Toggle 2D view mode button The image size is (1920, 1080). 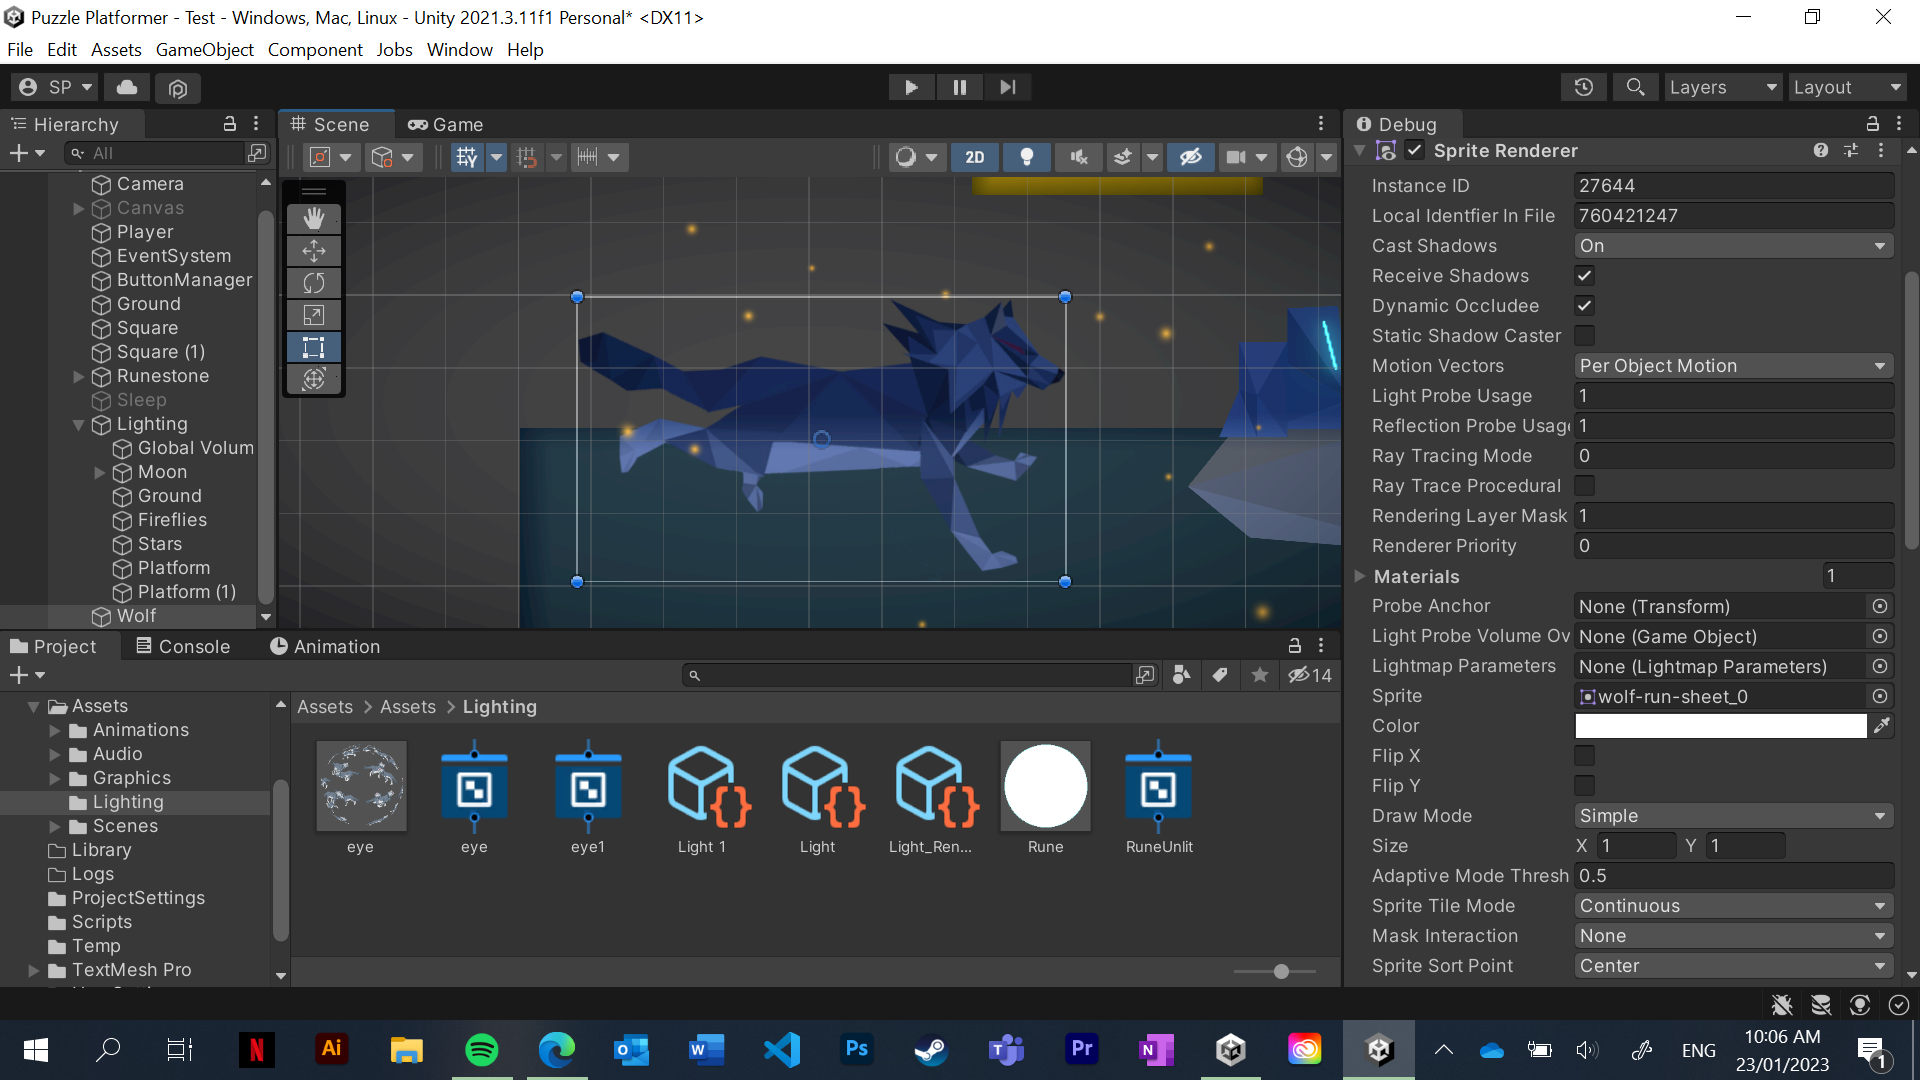pos(975,157)
